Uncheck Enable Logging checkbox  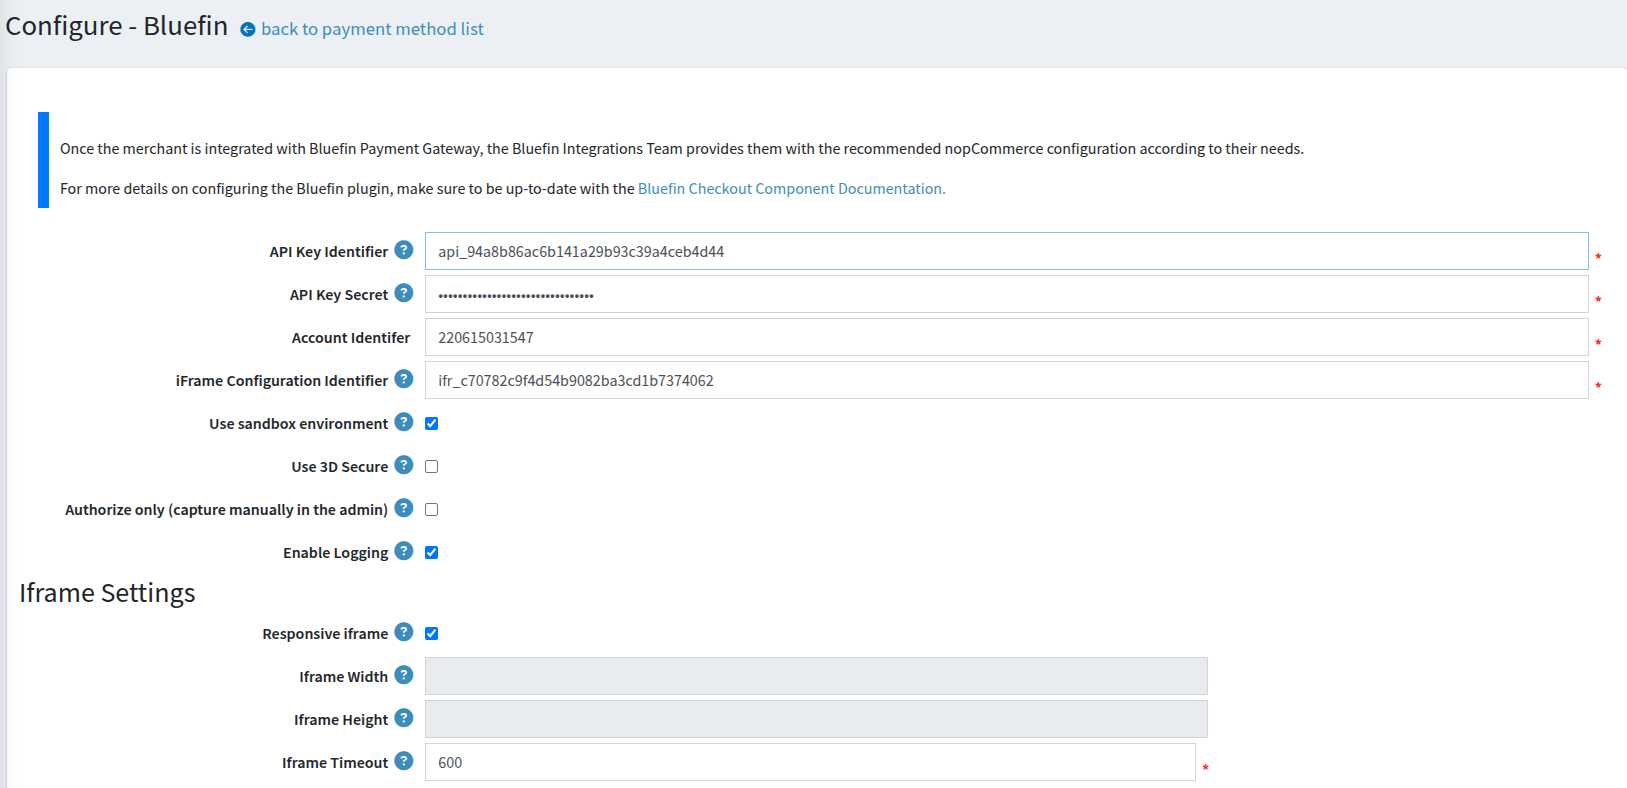click(432, 553)
